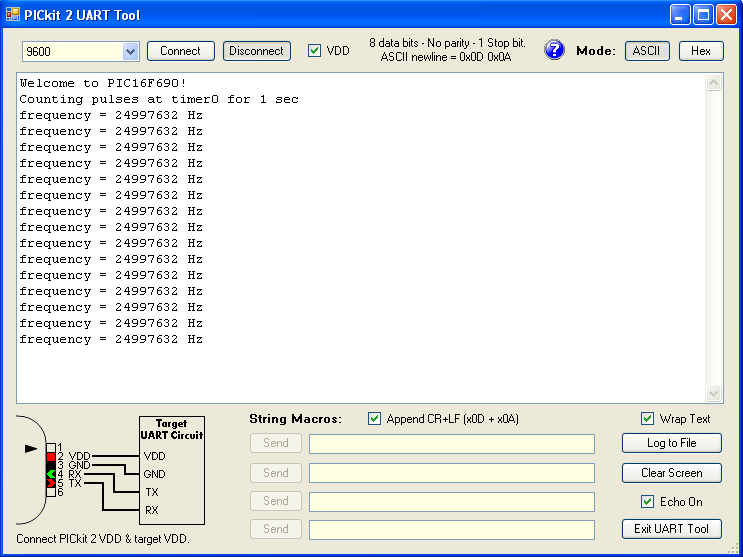Click the PICkit 2 title bar app icon
Viewport: 743px width, 557px height.
click(13, 15)
